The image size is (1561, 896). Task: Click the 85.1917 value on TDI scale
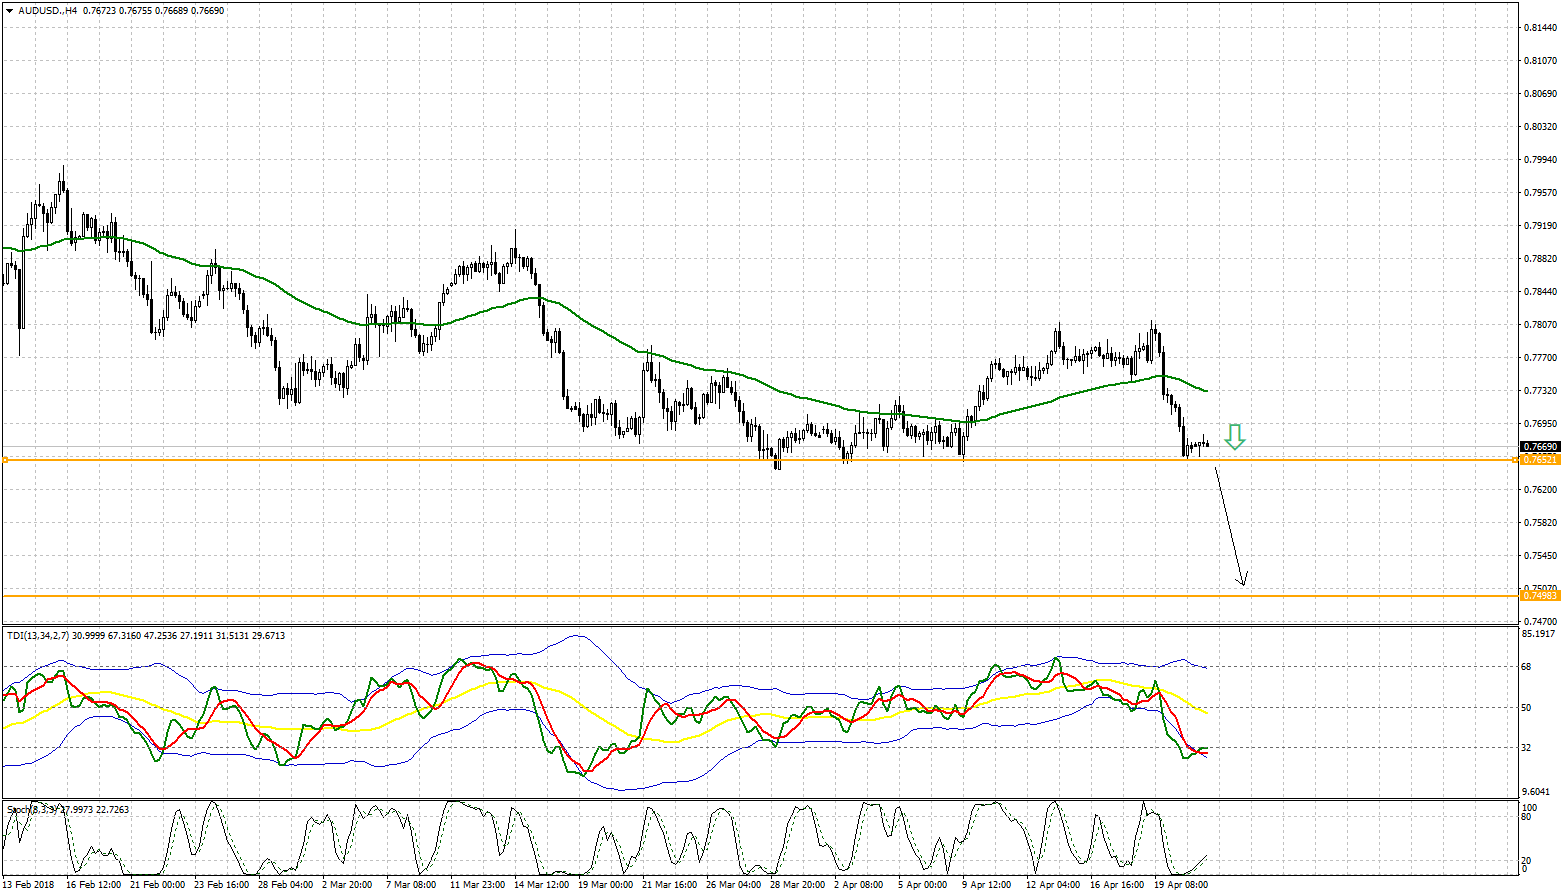1538,634
